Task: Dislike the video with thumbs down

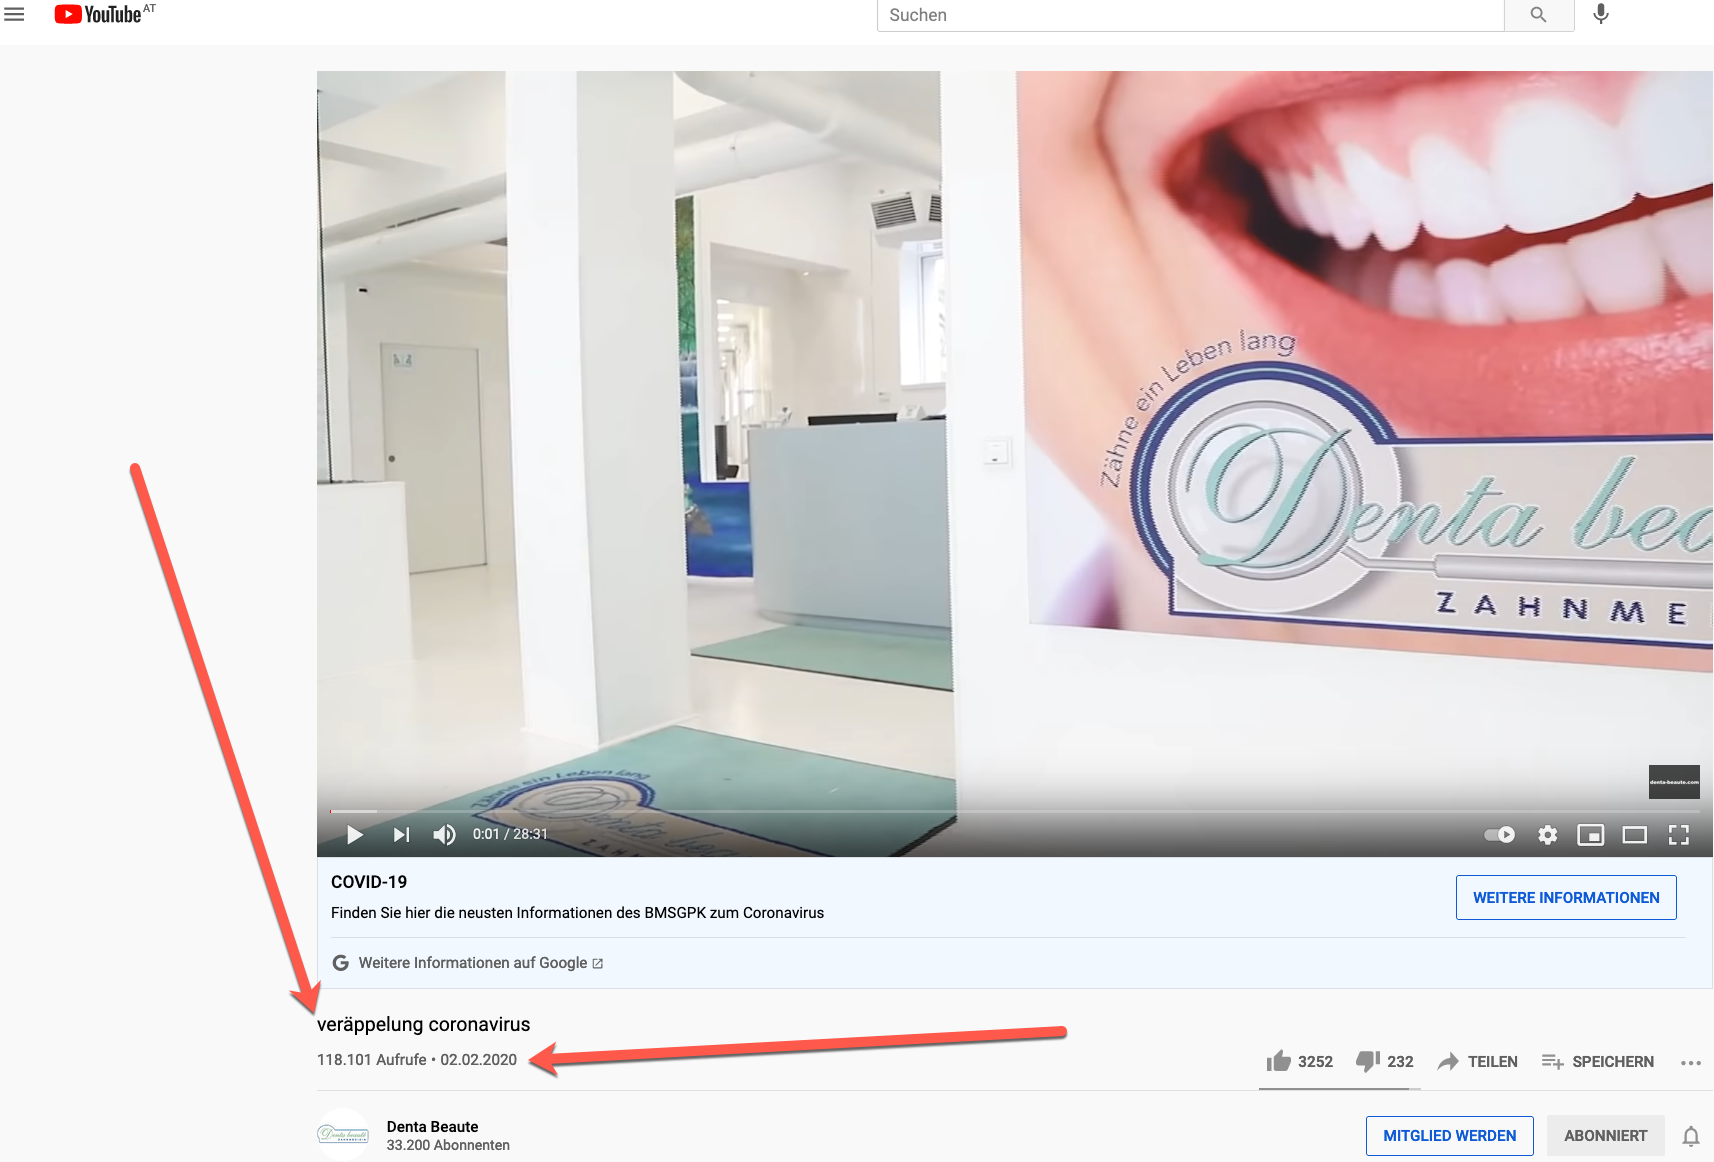Action: click(1367, 1061)
